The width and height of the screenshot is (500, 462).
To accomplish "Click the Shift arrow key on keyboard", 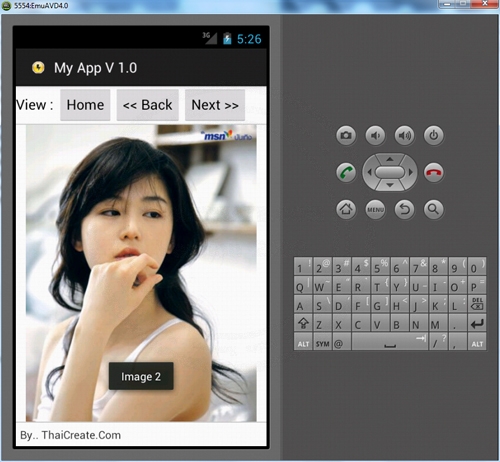I will point(303,323).
